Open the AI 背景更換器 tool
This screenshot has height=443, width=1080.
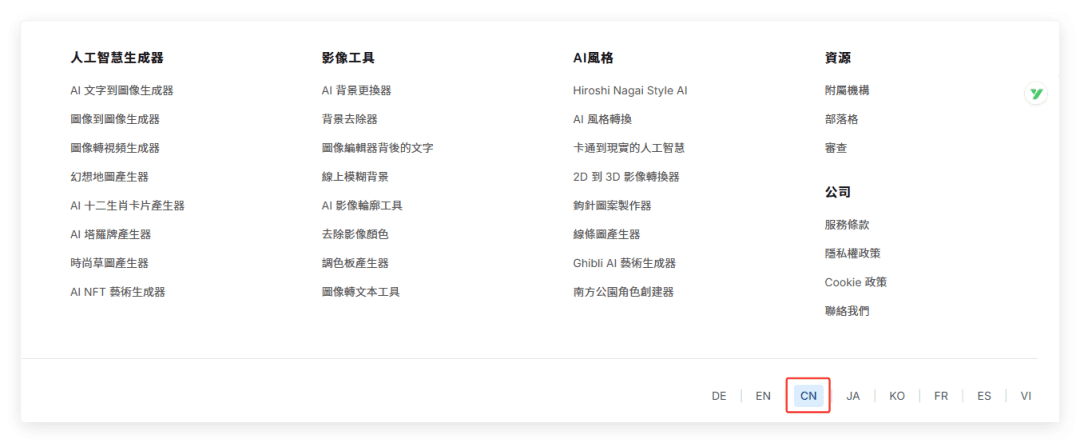[356, 90]
